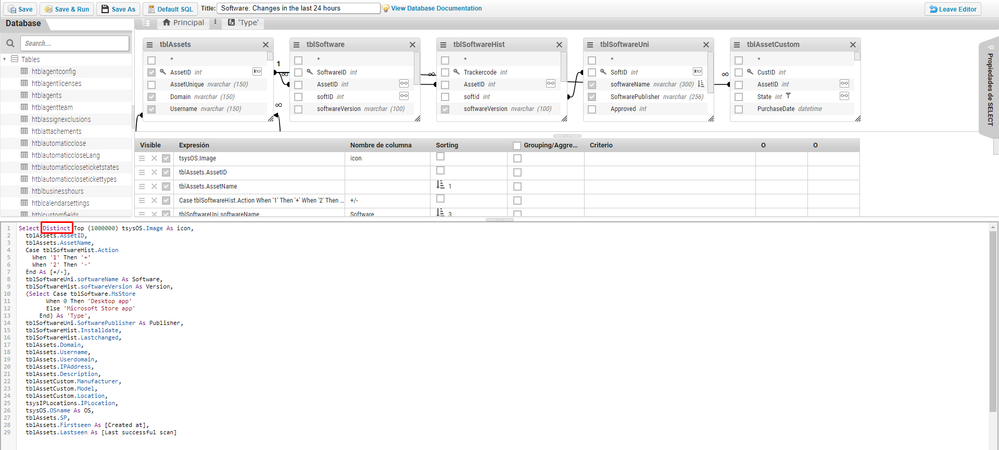Expand the Propiedades de SELECT side panel
999x450 pixels.
click(x=986, y=88)
